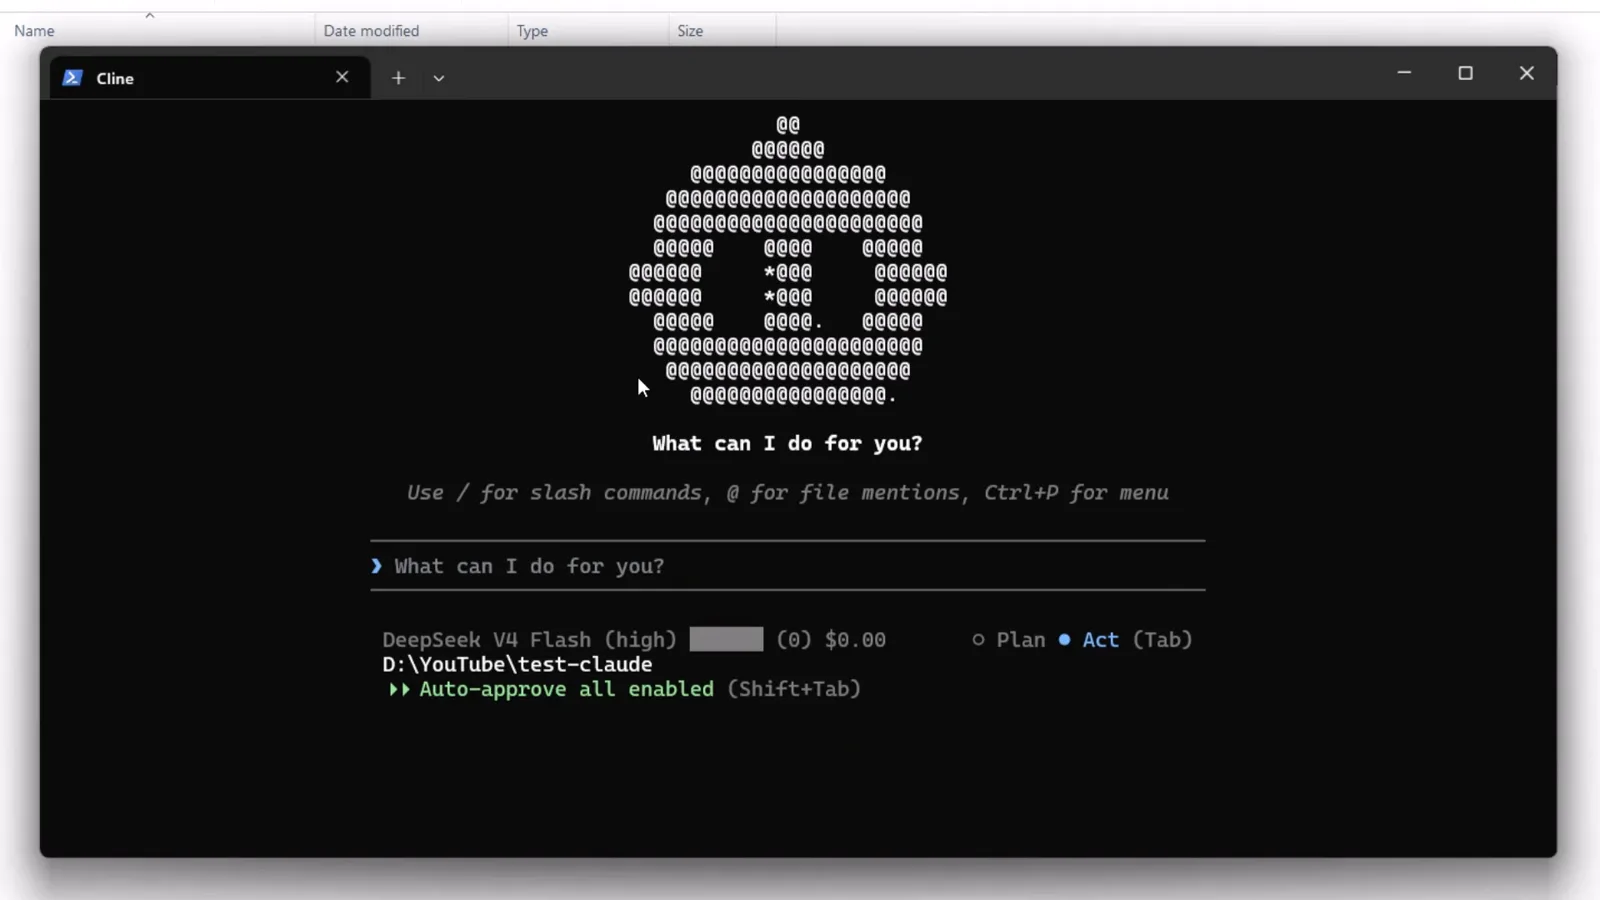Click the (Shift+Tab) hint text

click(794, 689)
